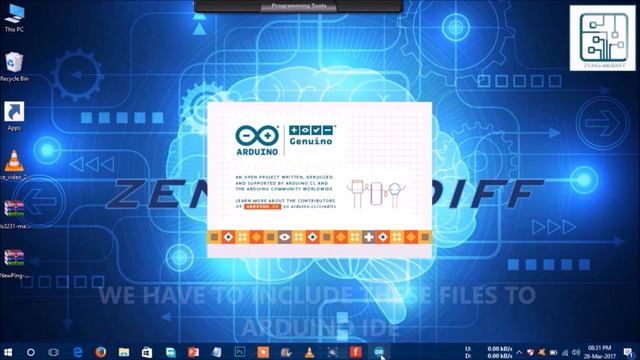The image size is (640, 360).
Task: Click the red 'f' taskbar icon
Action: 356,352
